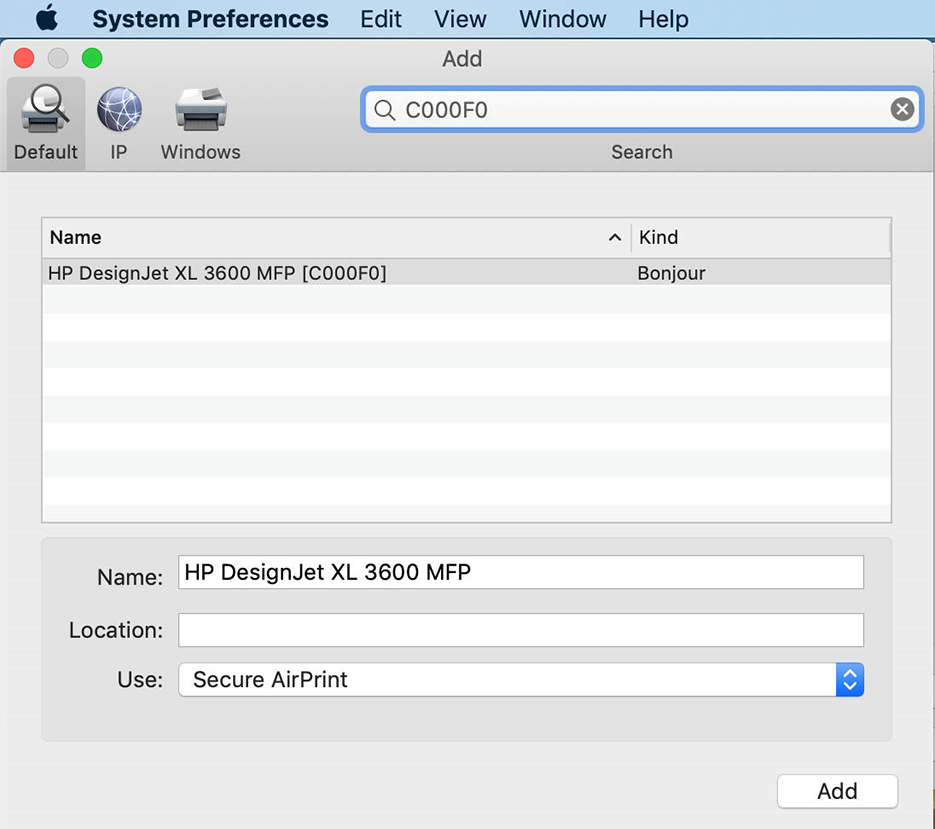Screen dimensions: 935x829
Task: Toggle sort order on Name column arrow
Action: tap(615, 238)
